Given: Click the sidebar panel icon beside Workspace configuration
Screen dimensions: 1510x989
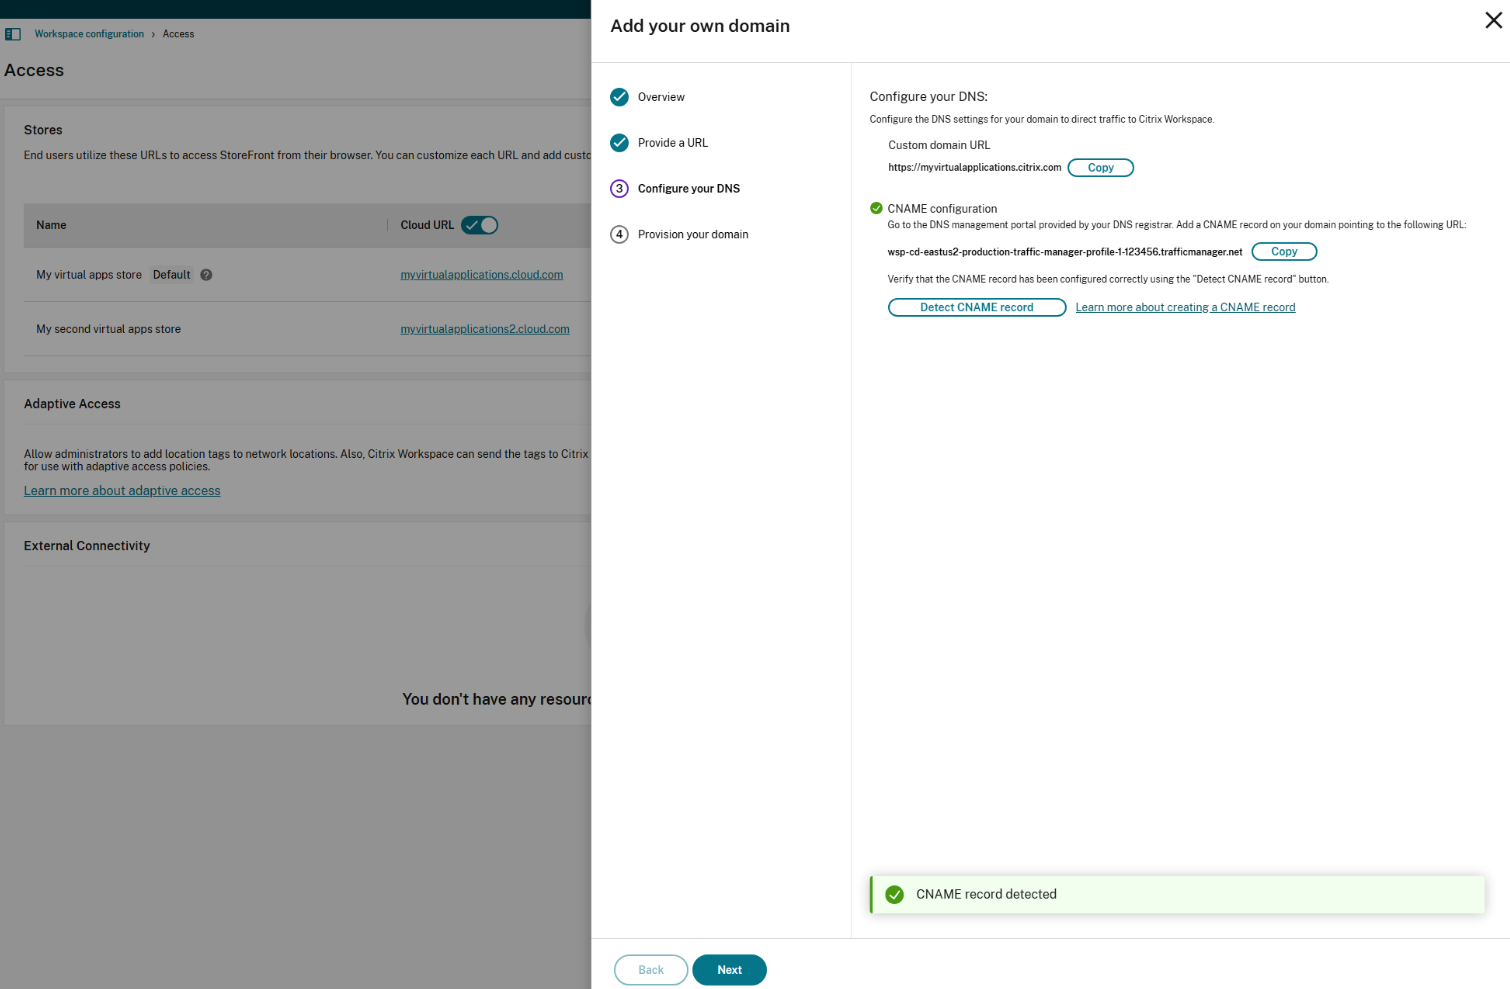Looking at the screenshot, I should [x=13, y=34].
